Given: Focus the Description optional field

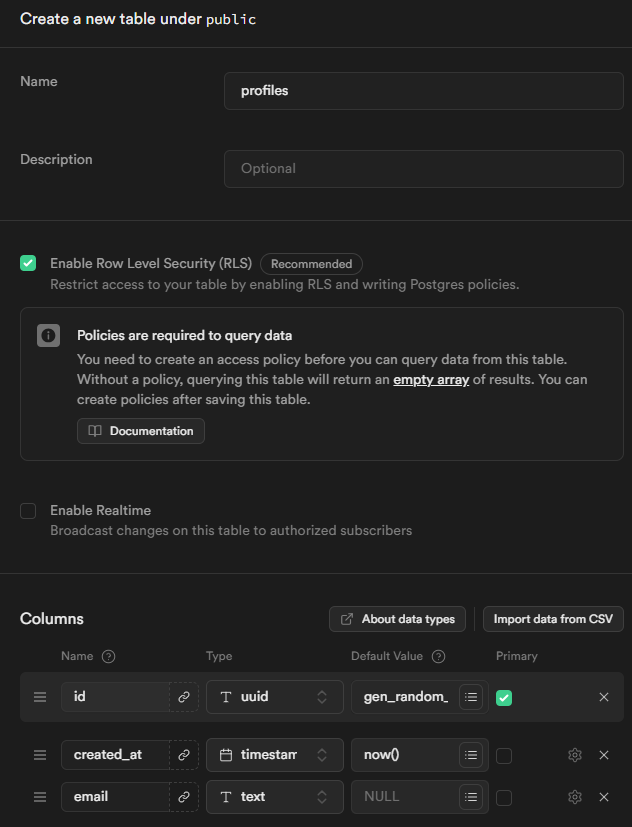Looking at the screenshot, I should (x=424, y=169).
